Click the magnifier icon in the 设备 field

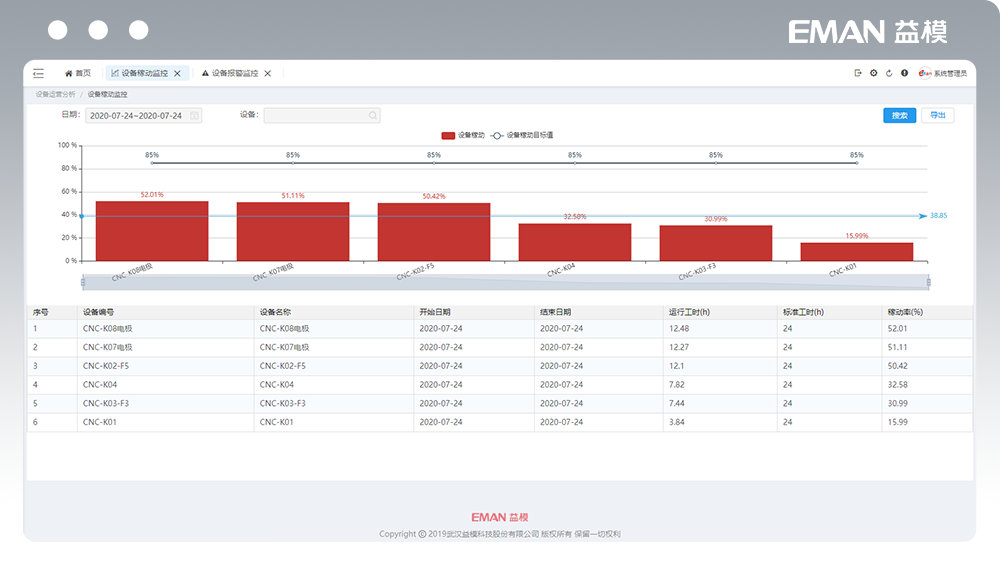[373, 116]
